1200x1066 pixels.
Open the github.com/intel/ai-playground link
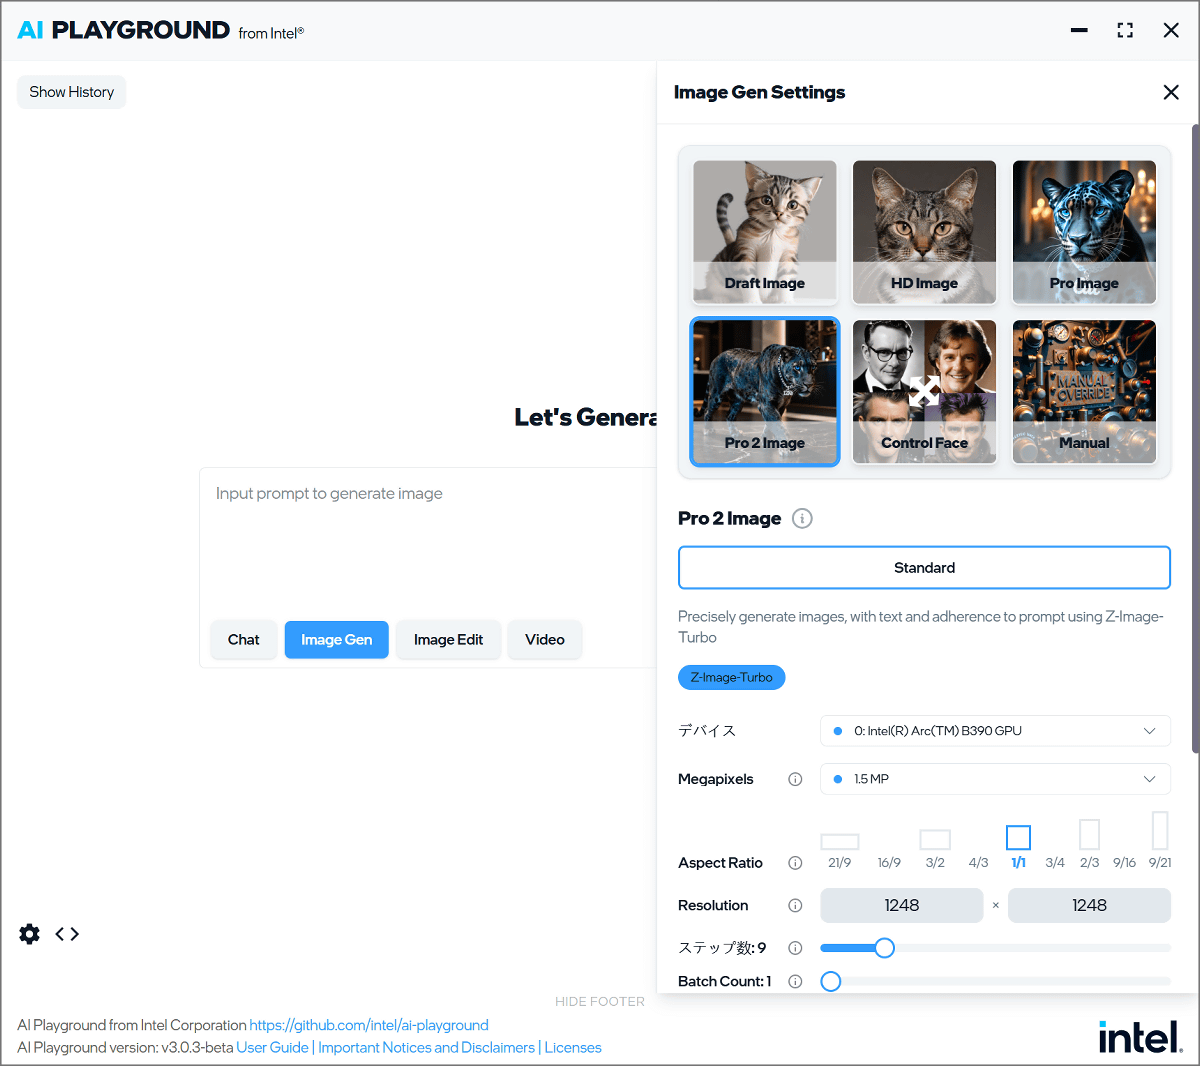[x=369, y=1025]
